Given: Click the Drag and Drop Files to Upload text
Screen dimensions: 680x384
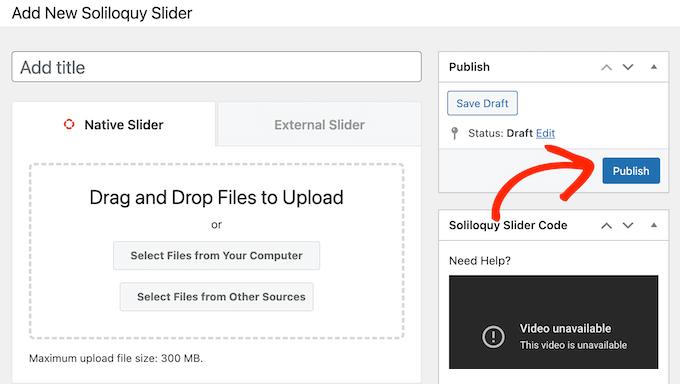Looking at the screenshot, I should click(x=216, y=198).
